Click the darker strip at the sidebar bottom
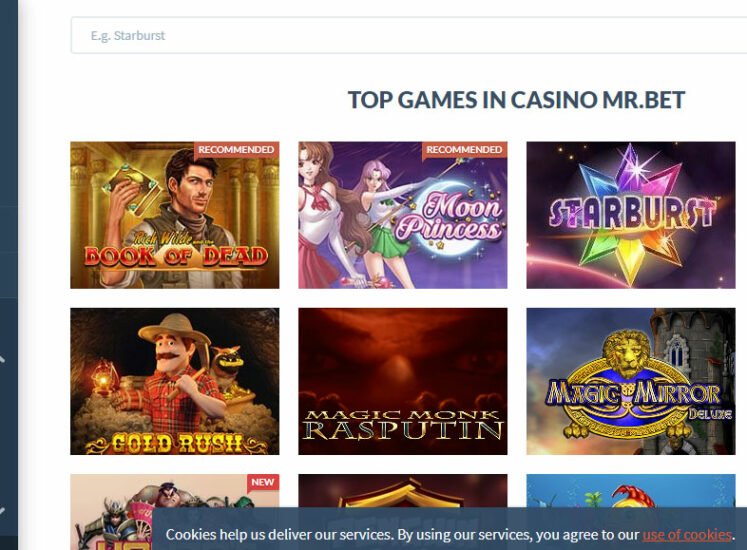 pos(9,542)
